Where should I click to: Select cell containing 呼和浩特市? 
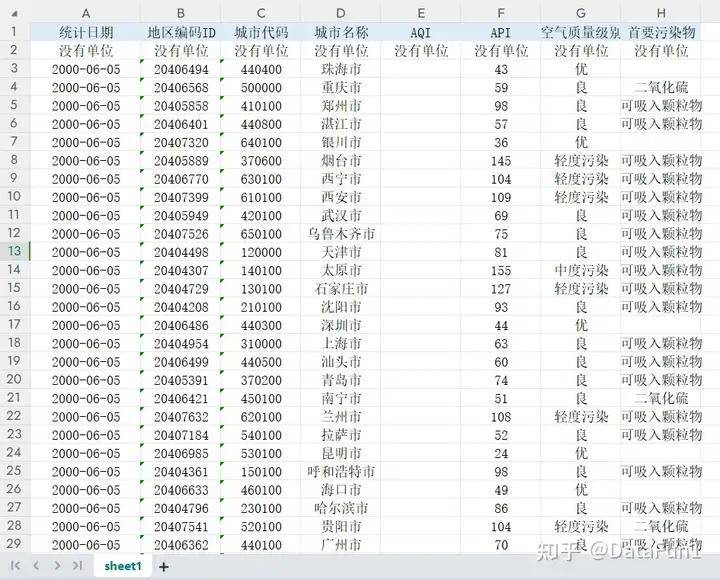341,472
